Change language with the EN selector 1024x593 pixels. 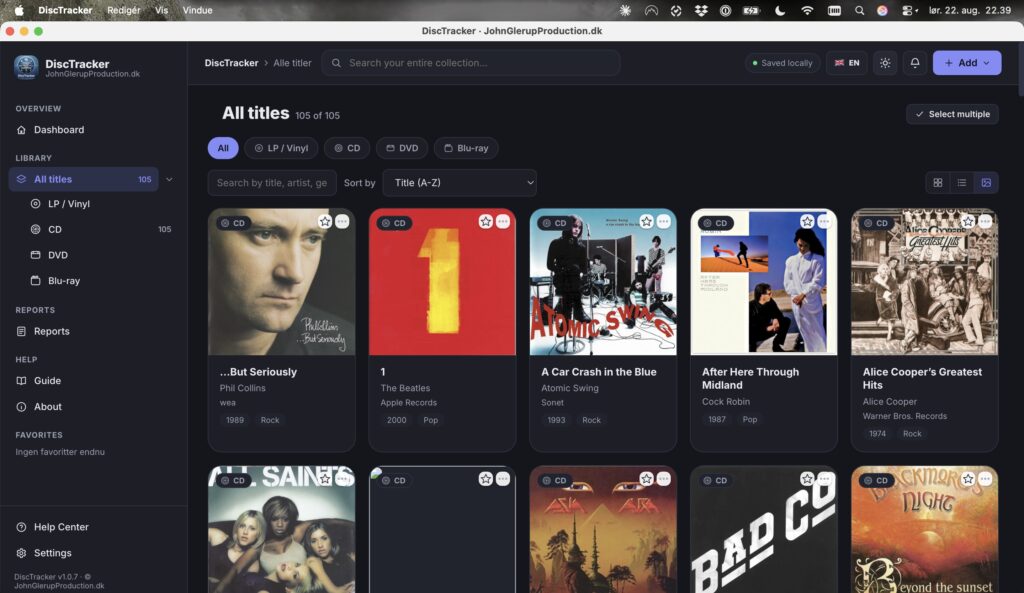846,63
